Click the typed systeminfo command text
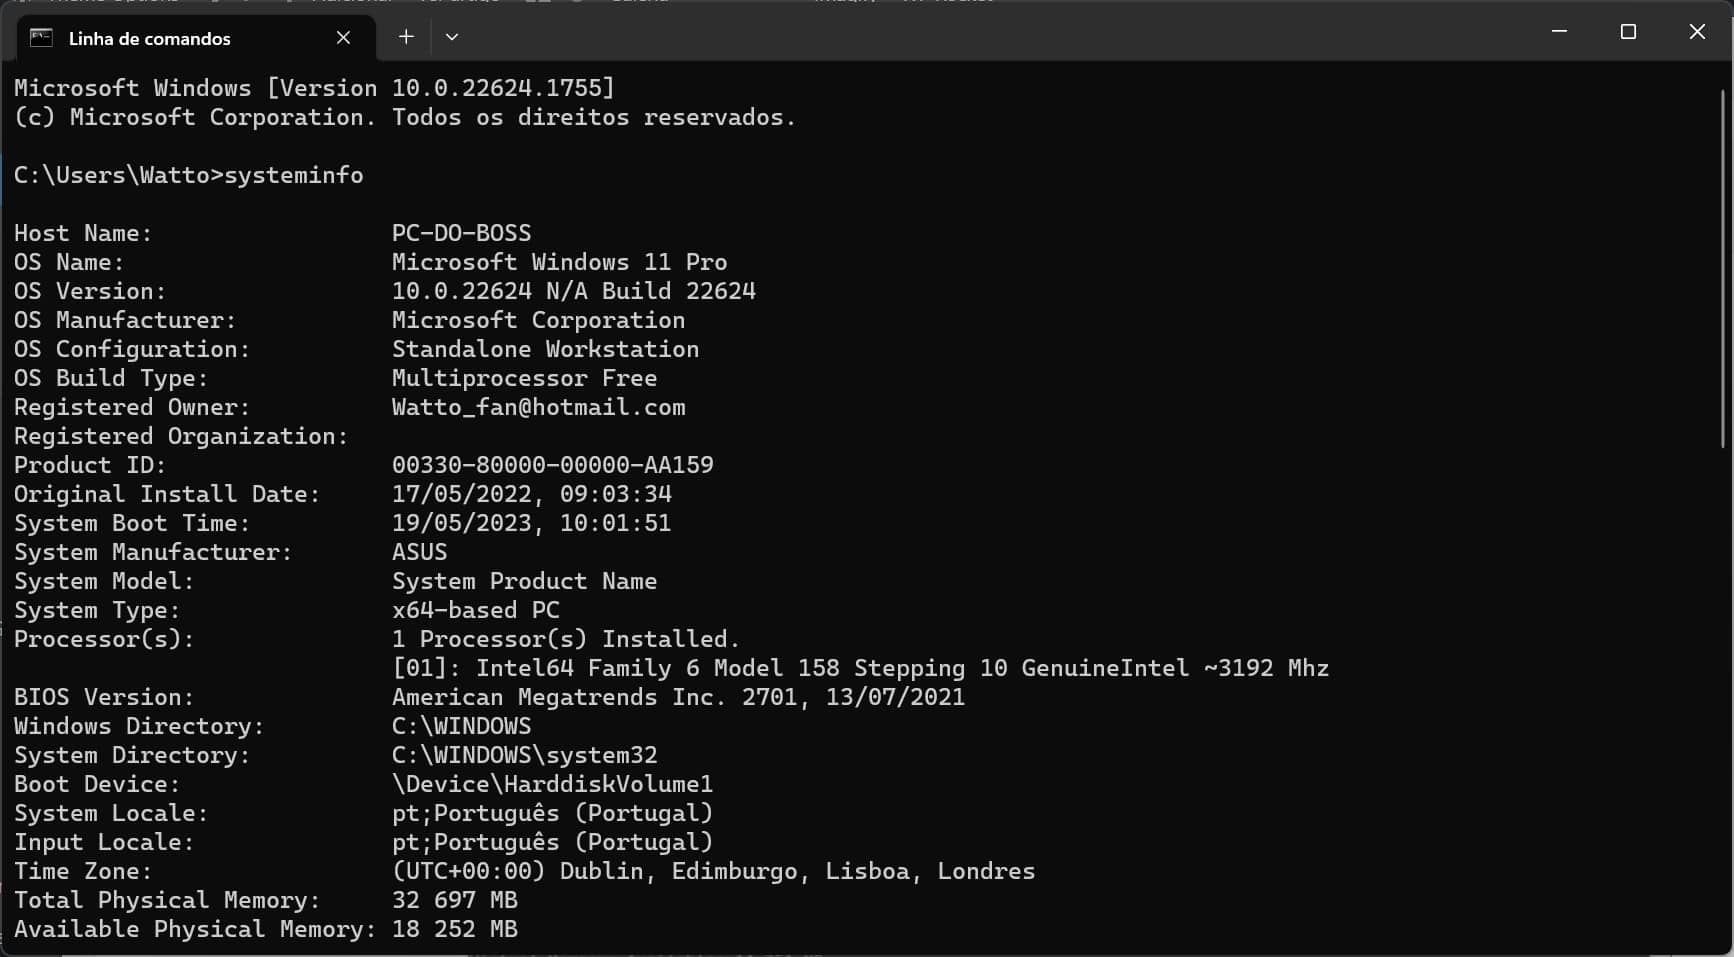The image size is (1734, 957). tap(294, 175)
